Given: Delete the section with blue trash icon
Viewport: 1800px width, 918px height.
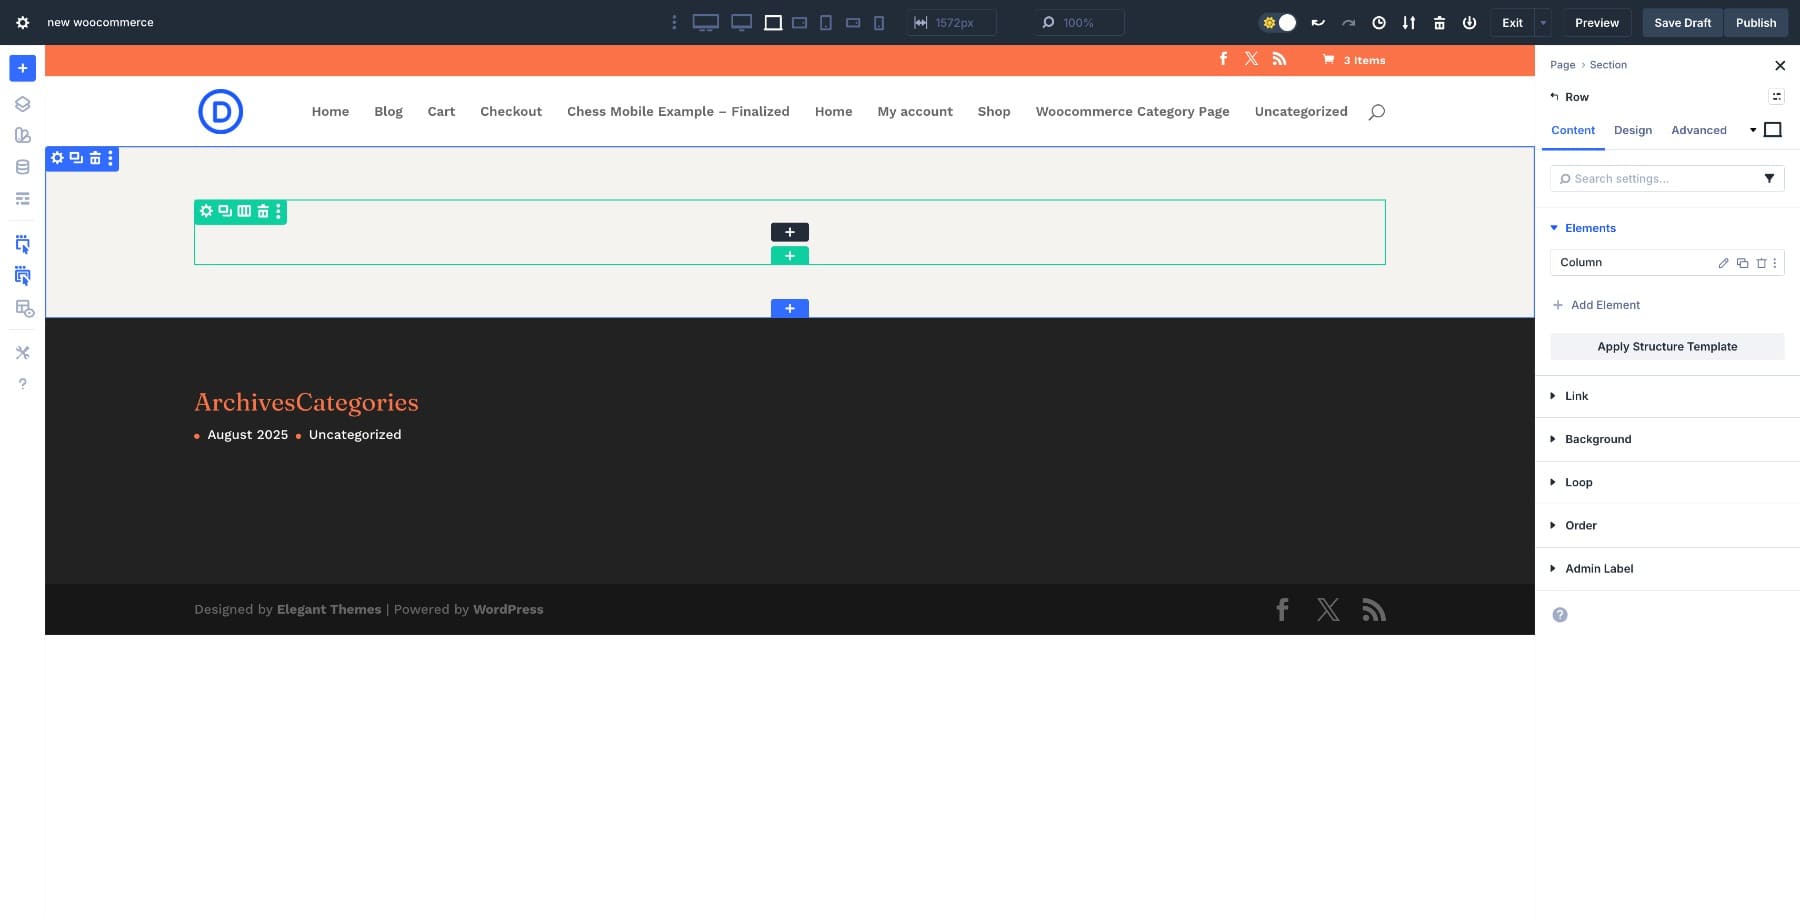Looking at the screenshot, I should [95, 158].
